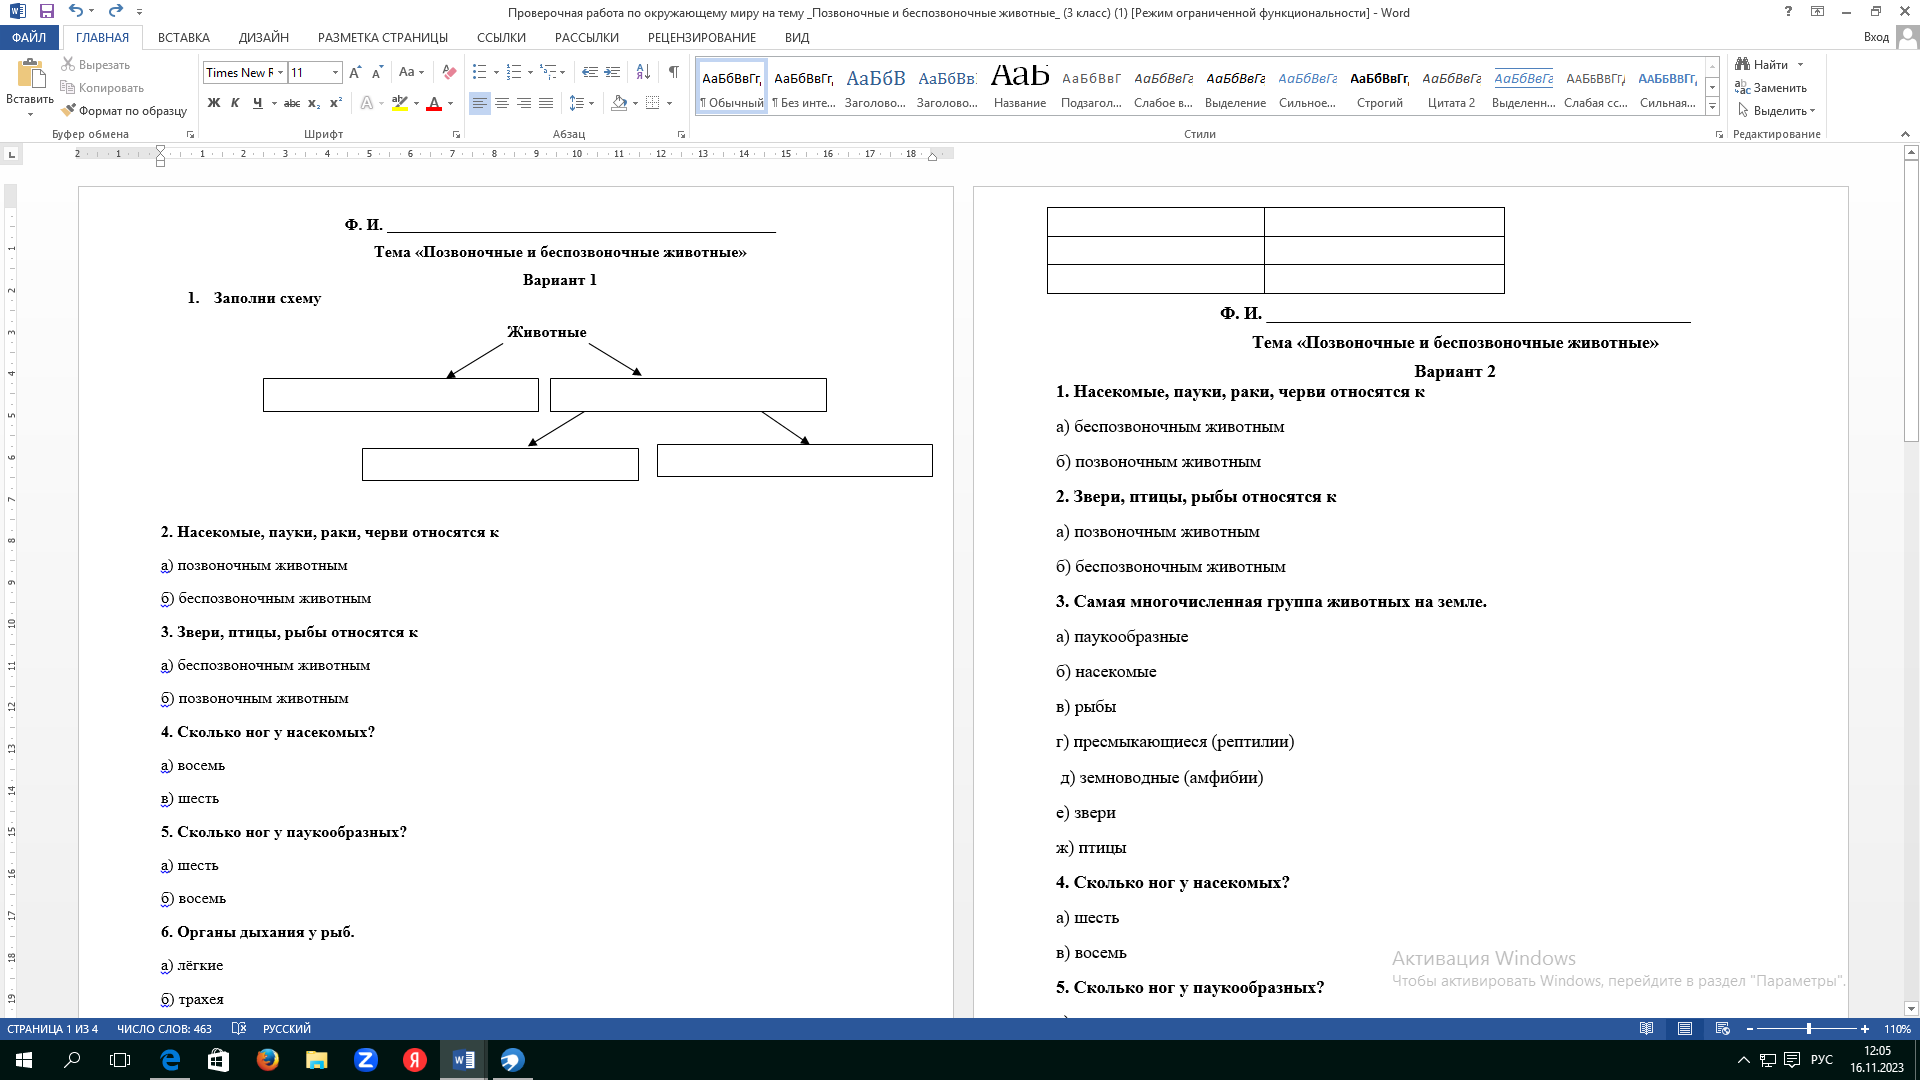Apply bulleted list formatting
The height and width of the screenshot is (1080, 1920).
[x=480, y=72]
